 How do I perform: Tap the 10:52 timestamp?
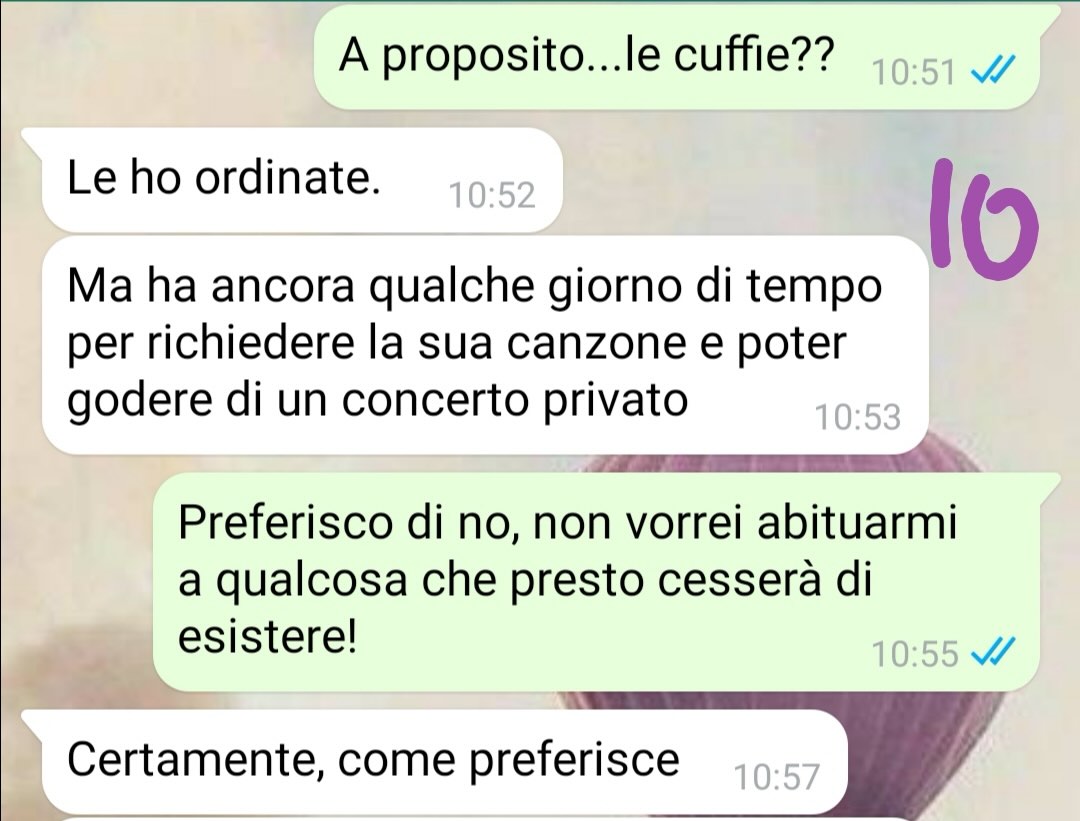tap(492, 195)
